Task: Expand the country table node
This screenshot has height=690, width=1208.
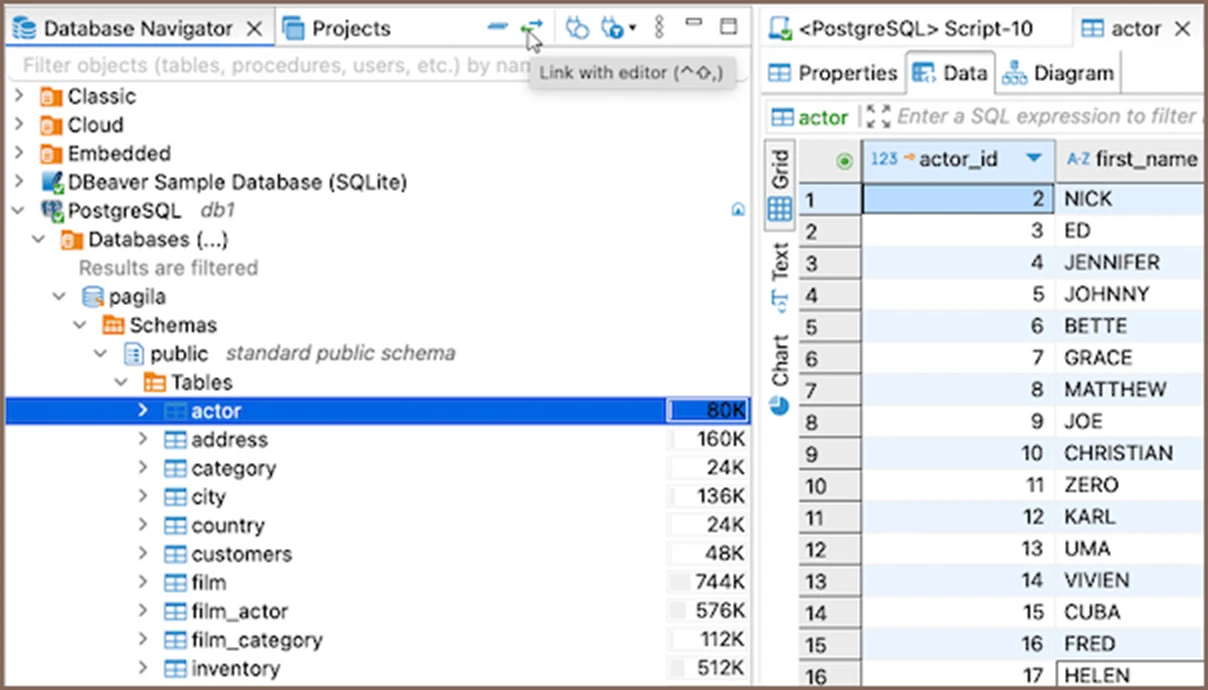Action: [143, 526]
